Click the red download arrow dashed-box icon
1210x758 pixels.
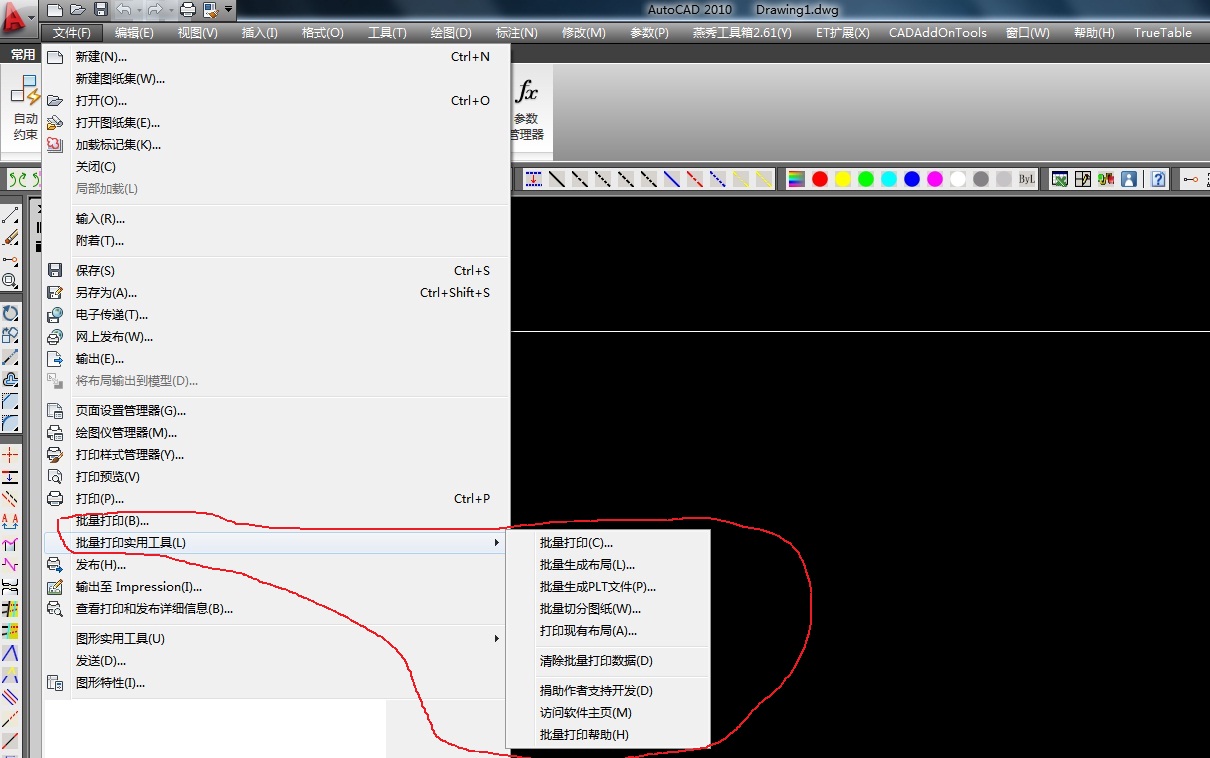[533, 179]
